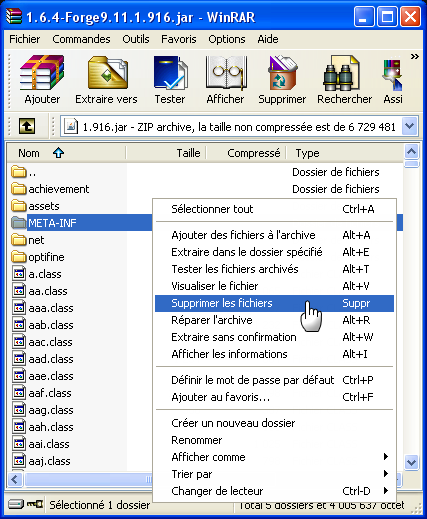The height and width of the screenshot is (519, 427).
Task: Click the Supprimer toolbar icon
Action: 282,73
